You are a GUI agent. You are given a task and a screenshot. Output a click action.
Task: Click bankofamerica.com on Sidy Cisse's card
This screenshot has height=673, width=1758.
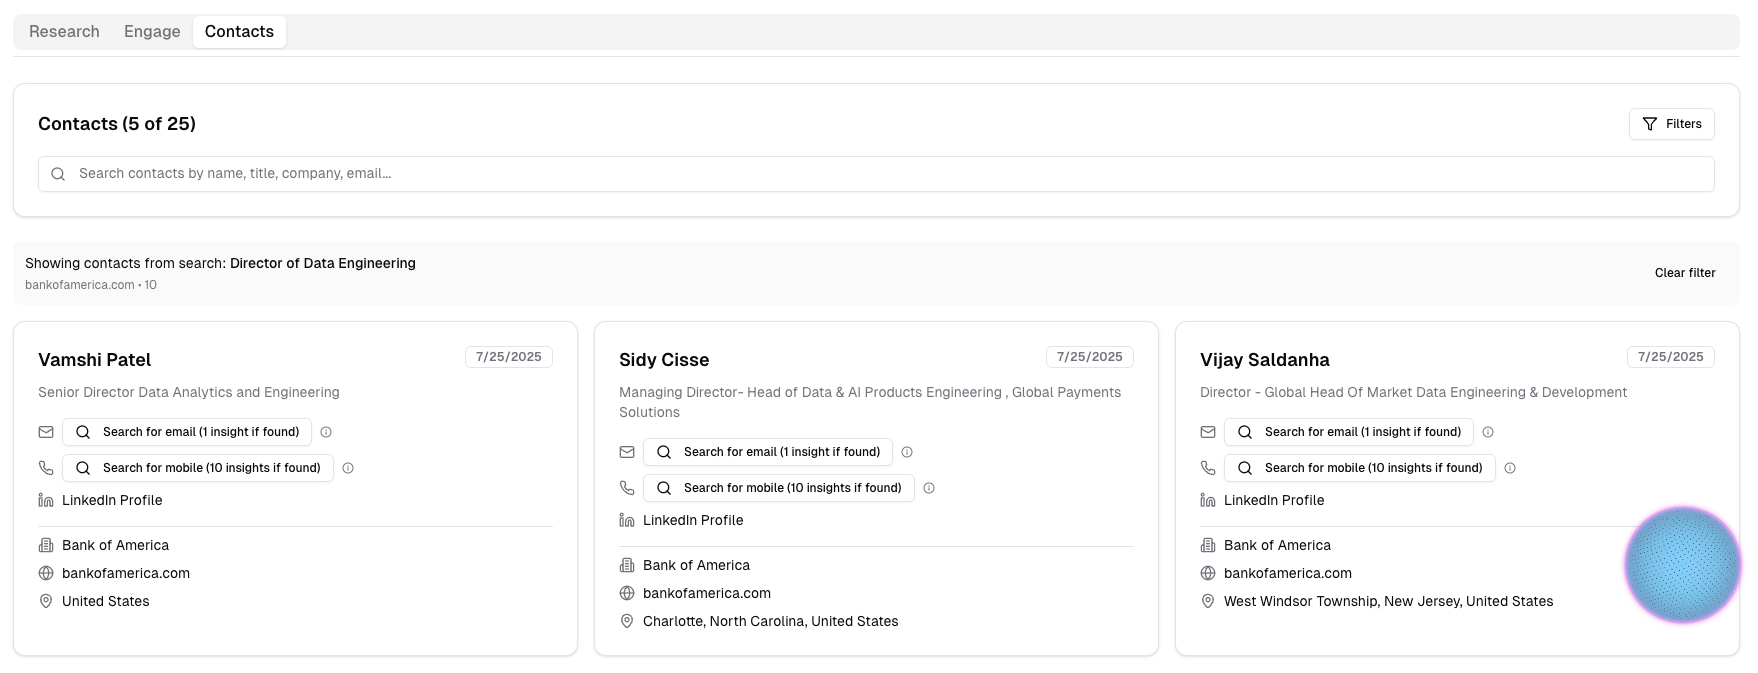click(x=706, y=593)
